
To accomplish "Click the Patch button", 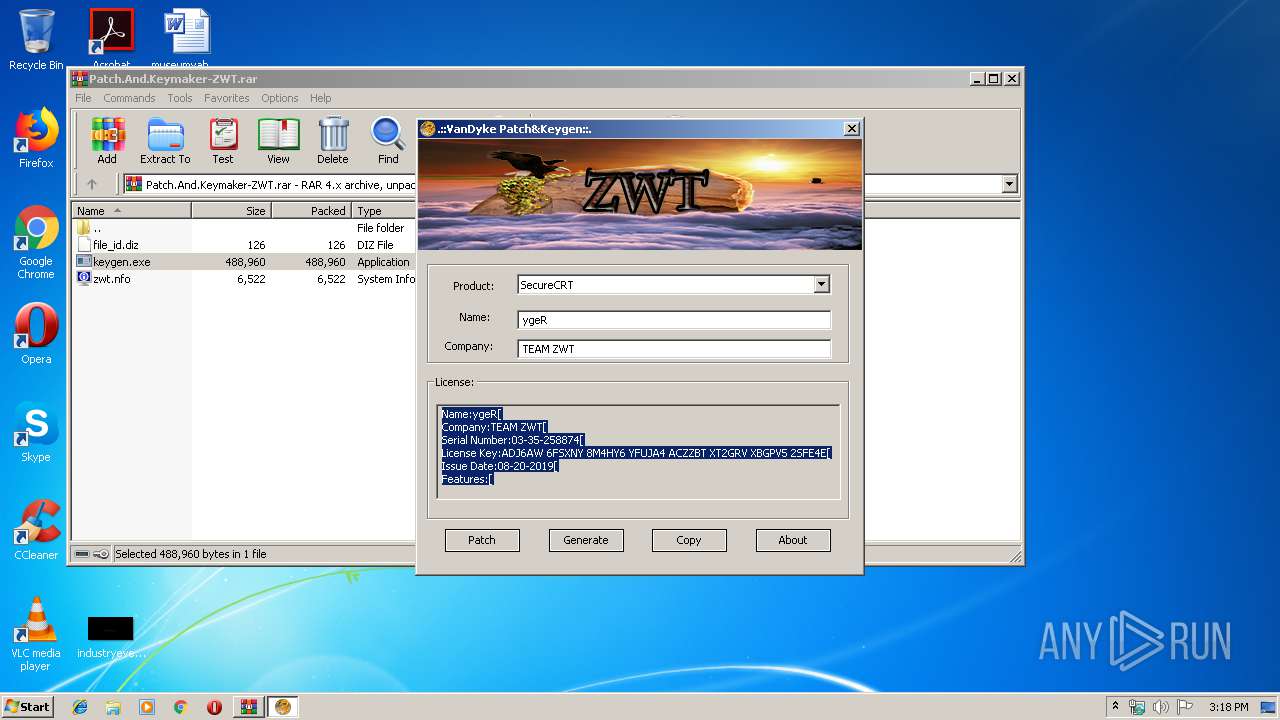I will (x=482, y=540).
